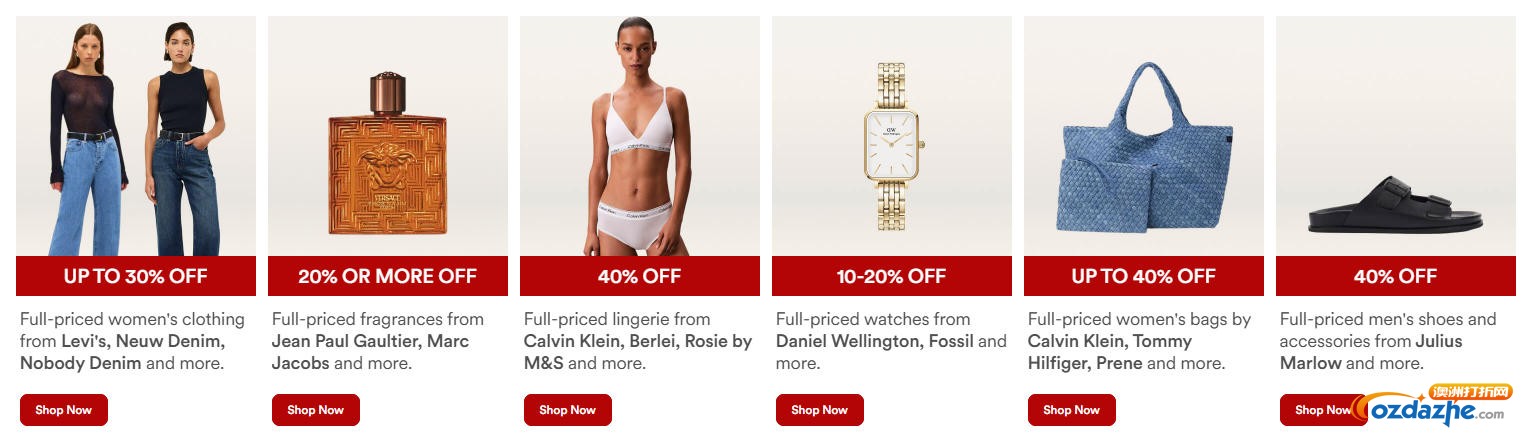Open the gold Daniel Wellington watch image
Screen dimensions: 1535x439
point(892,136)
